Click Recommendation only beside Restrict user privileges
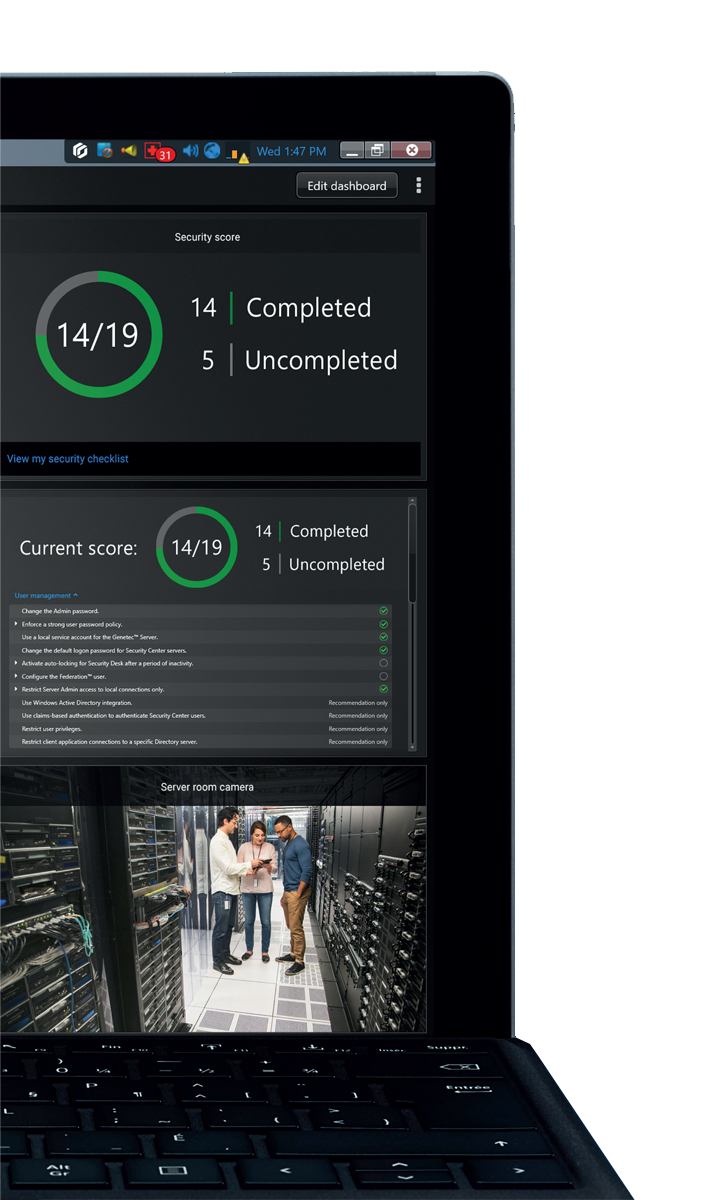708x1200 pixels. (x=358, y=729)
